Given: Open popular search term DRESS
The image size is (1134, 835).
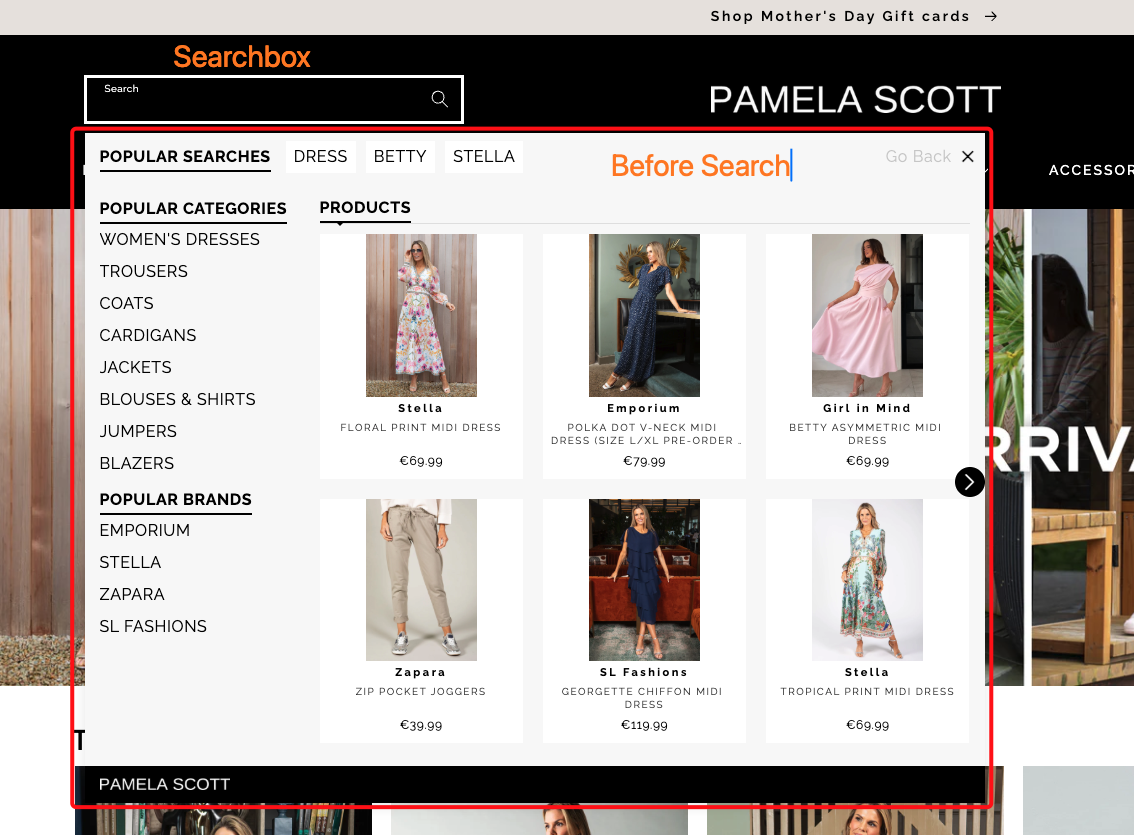Looking at the screenshot, I should point(320,156).
